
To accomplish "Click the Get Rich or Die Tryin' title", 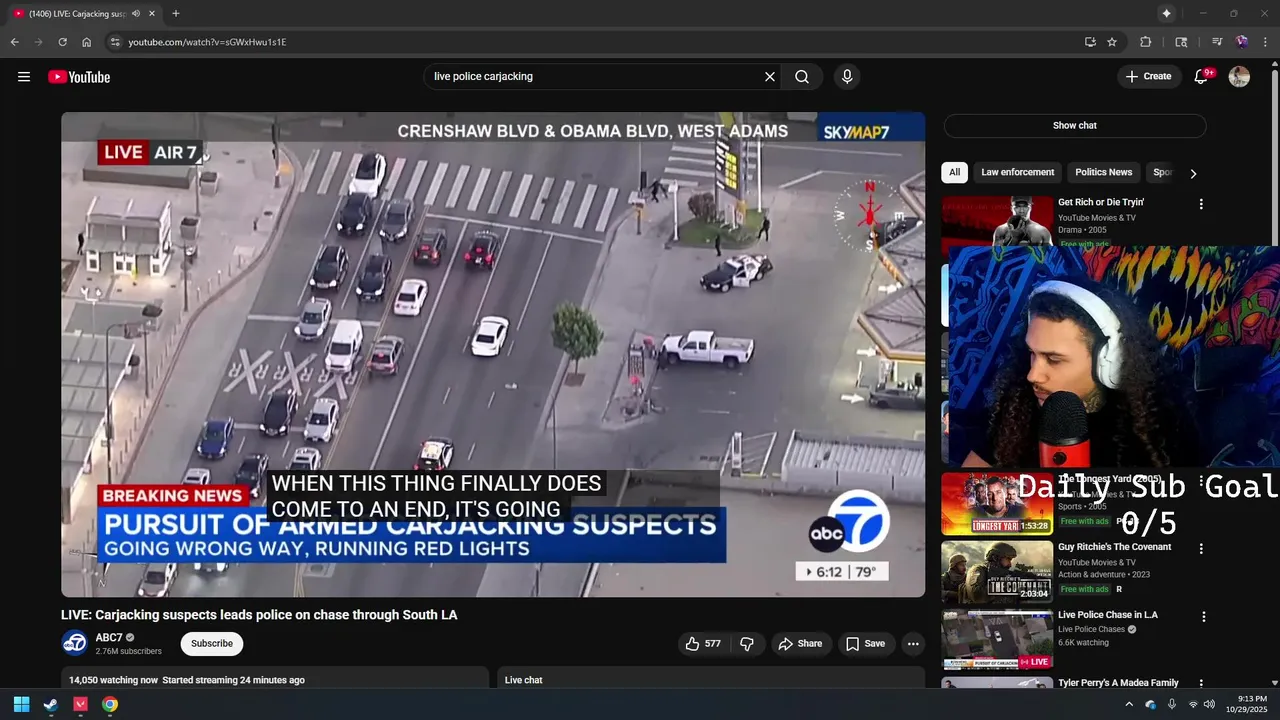I will click(1100, 202).
